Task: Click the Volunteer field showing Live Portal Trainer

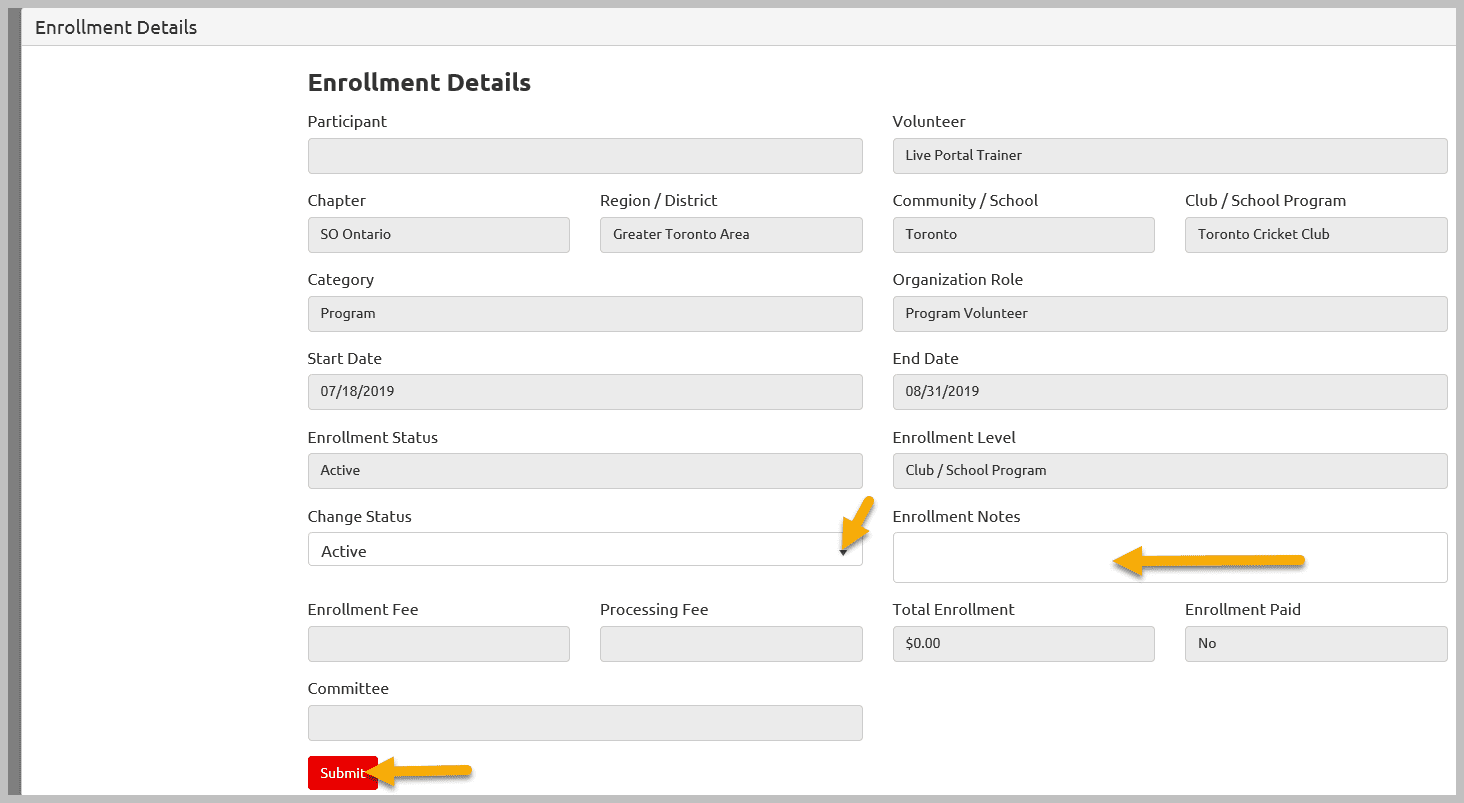Action: click(x=1170, y=156)
